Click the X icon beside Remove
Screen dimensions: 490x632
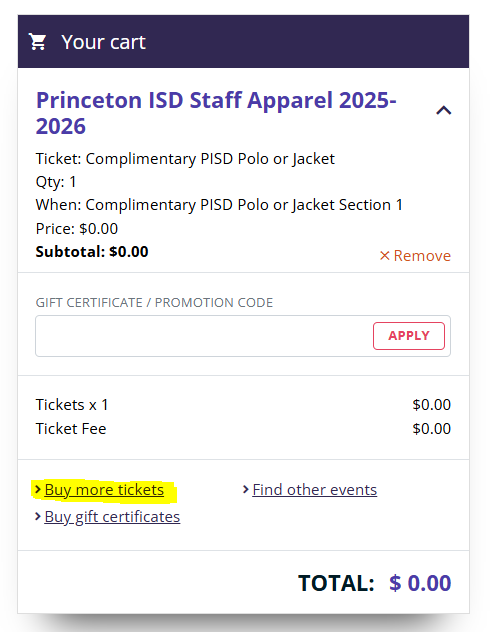tap(384, 256)
